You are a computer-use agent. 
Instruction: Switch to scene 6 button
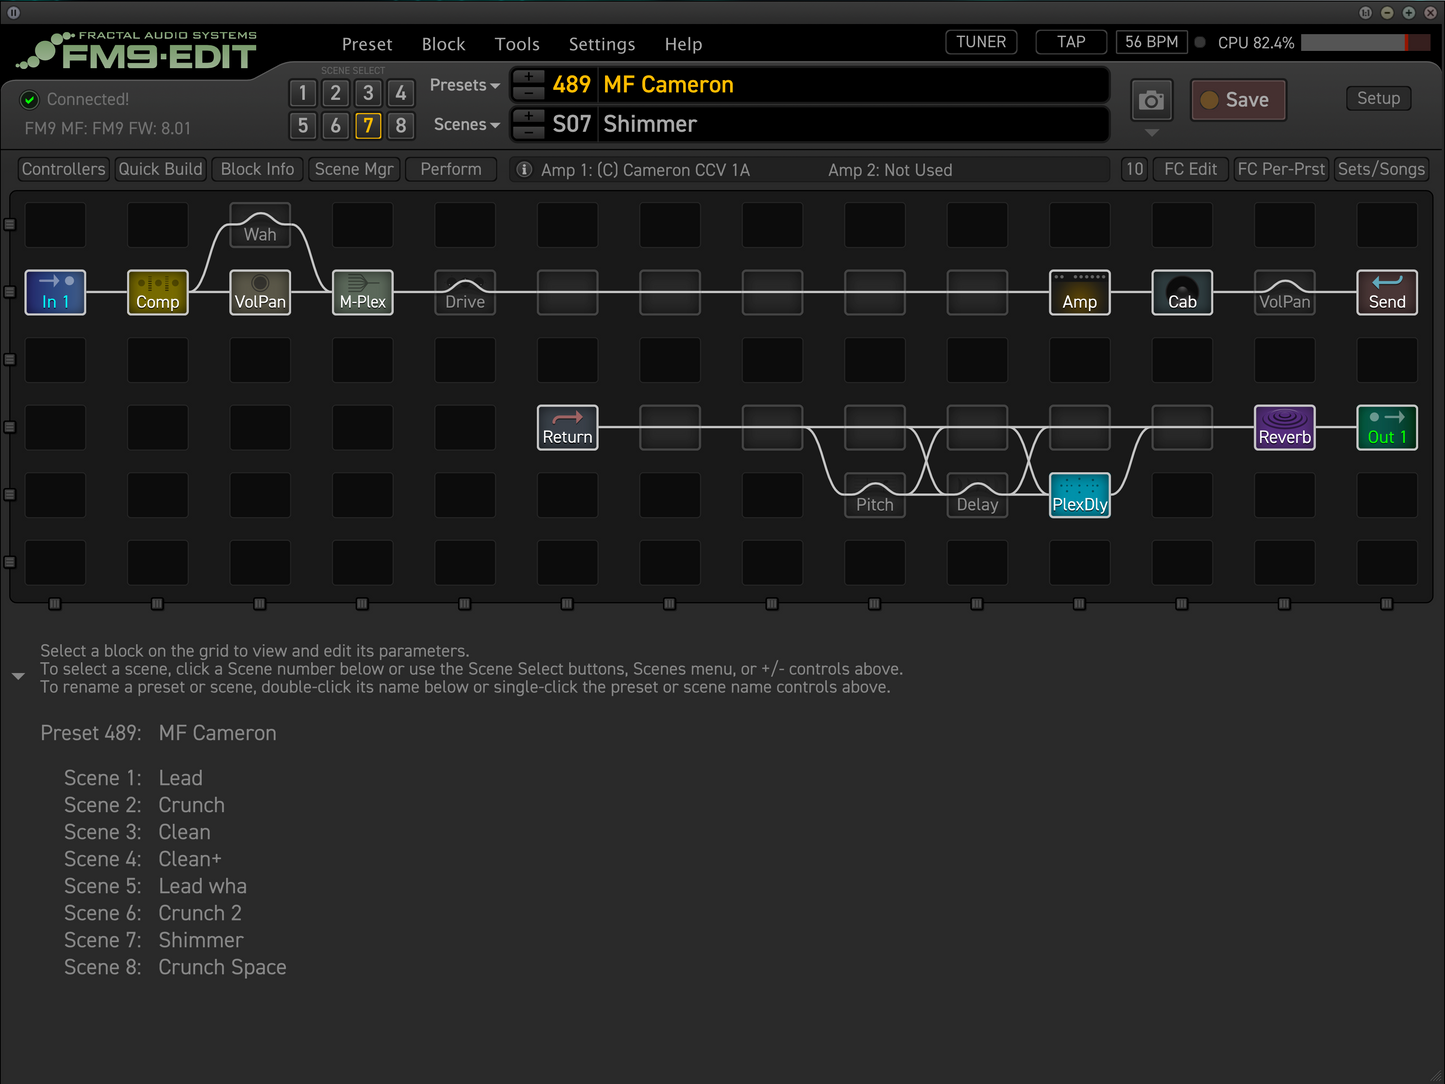click(x=336, y=125)
